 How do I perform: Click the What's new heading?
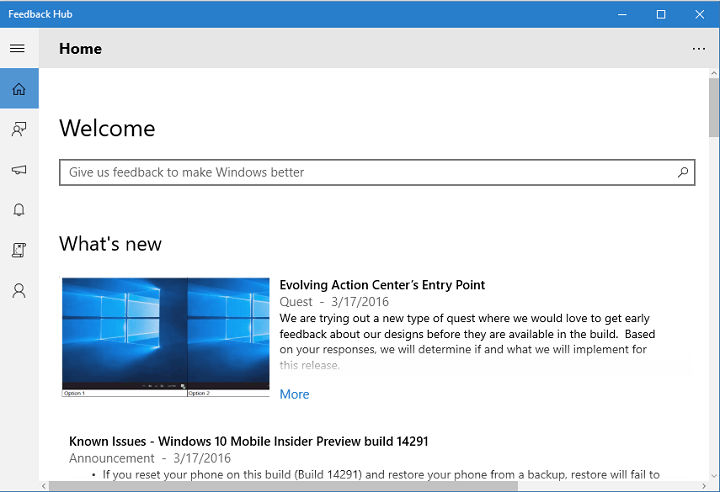click(110, 244)
